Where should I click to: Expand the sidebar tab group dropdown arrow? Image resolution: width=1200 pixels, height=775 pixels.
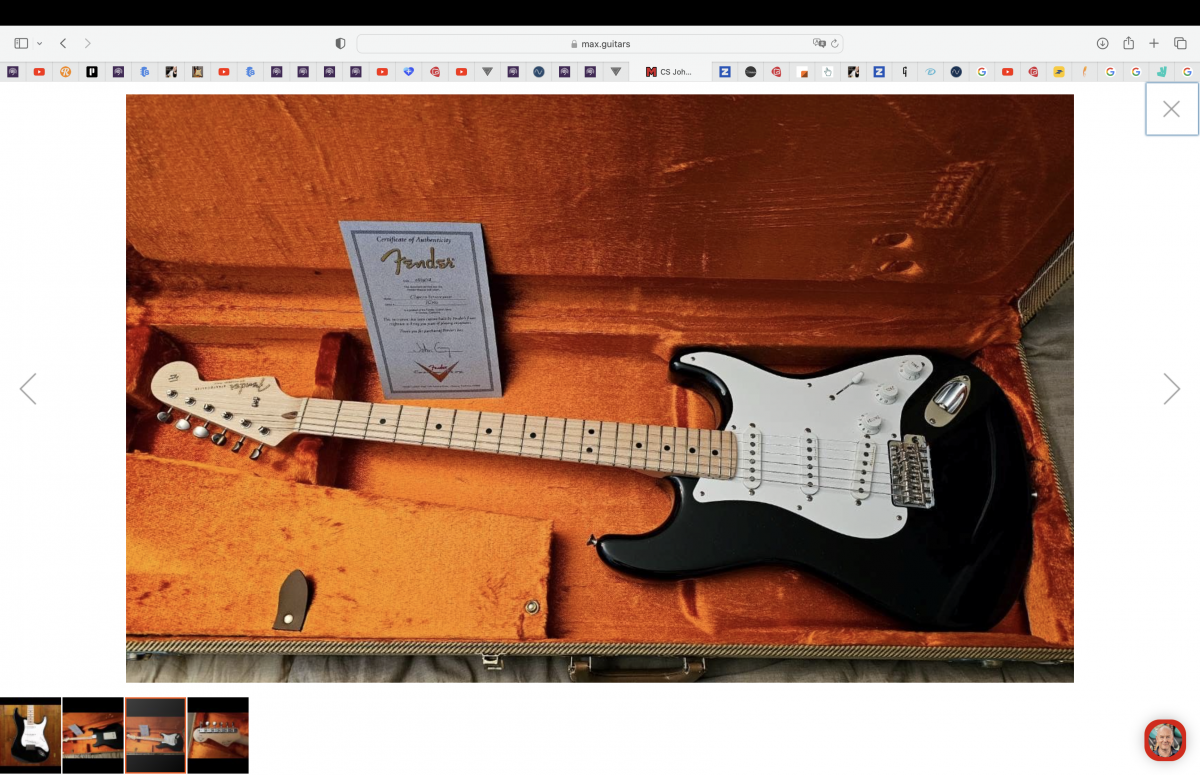(39, 43)
